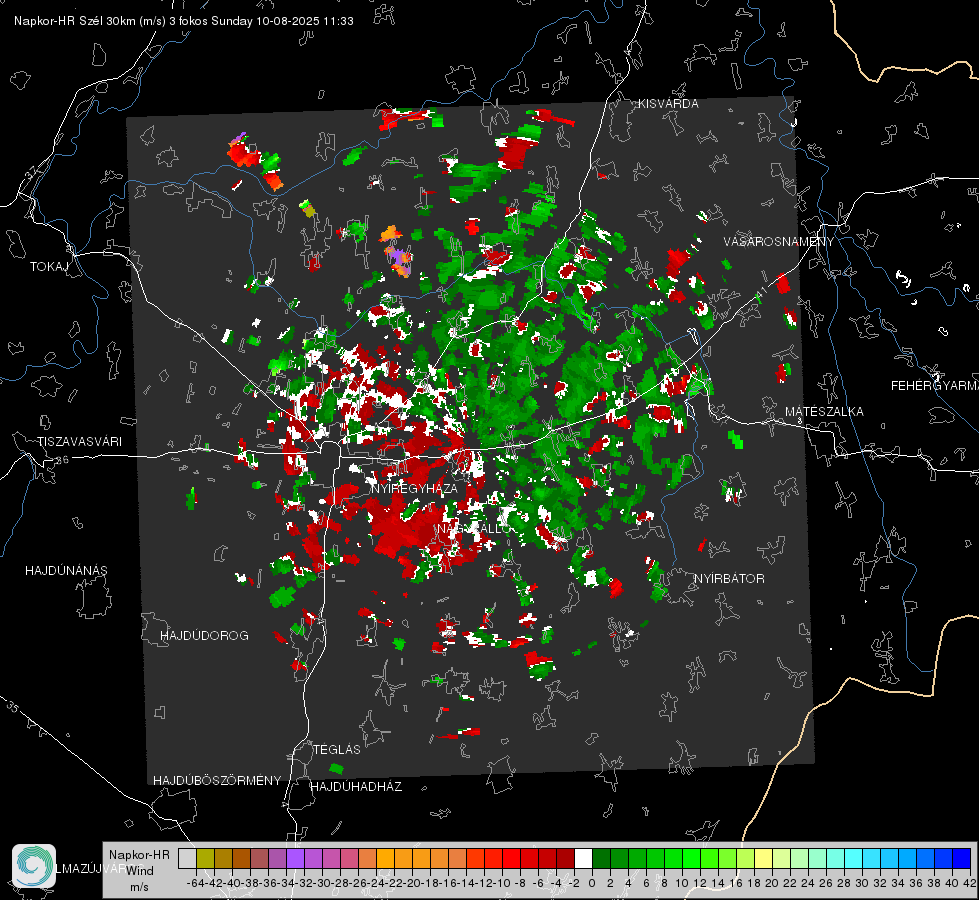Select the MÁTÉSZALKA town label
The height and width of the screenshot is (900, 979).
824,412
